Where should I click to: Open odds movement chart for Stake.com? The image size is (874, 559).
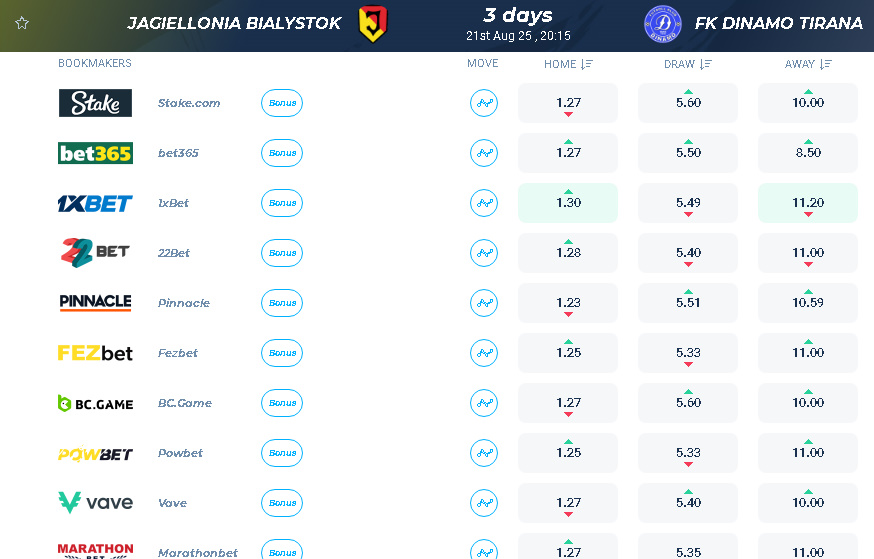pos(484,103)
